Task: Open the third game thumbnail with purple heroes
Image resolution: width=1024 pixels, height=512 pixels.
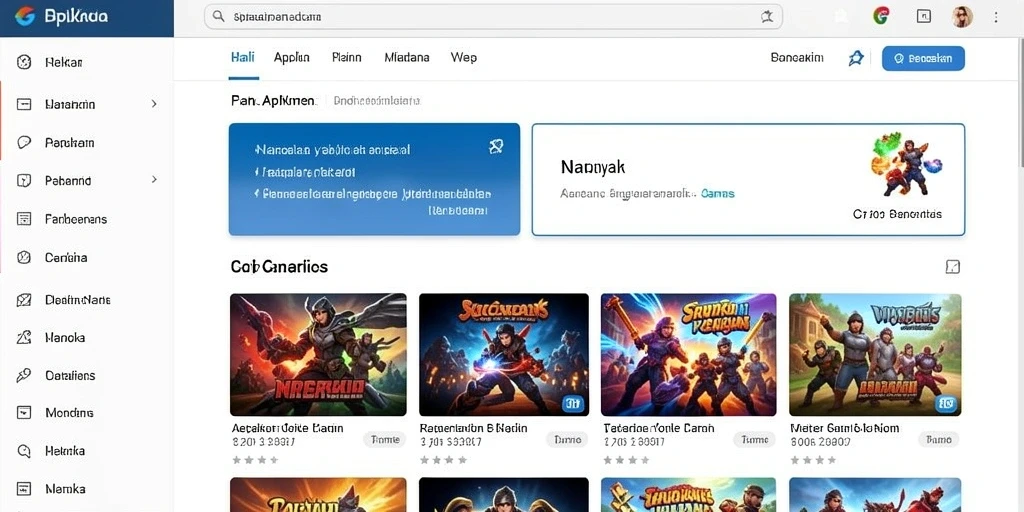Action: [688, 355]
